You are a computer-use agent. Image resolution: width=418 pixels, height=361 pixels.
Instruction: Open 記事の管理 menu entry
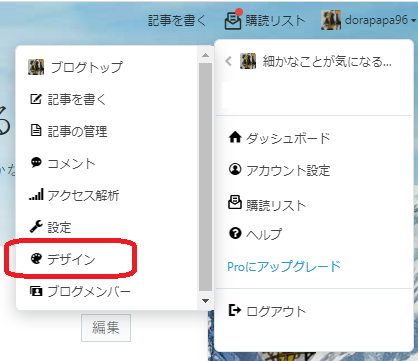pyautogui.click(x=77, y=131)
